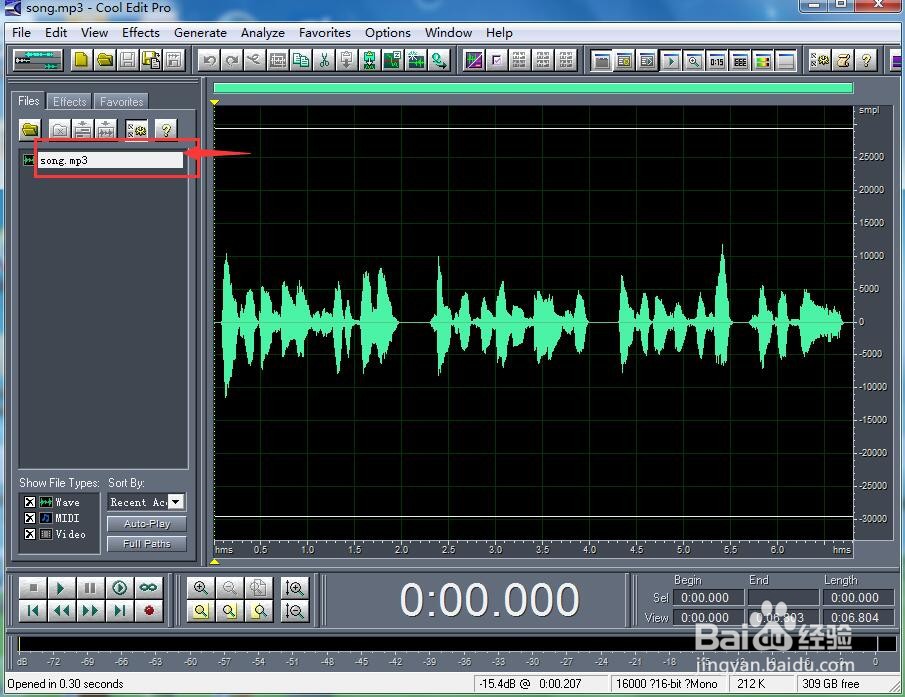Viewport: 905px width, 697px height.
Task: Zoom to the selection's left edge magnifier
Action: (230, 610)
